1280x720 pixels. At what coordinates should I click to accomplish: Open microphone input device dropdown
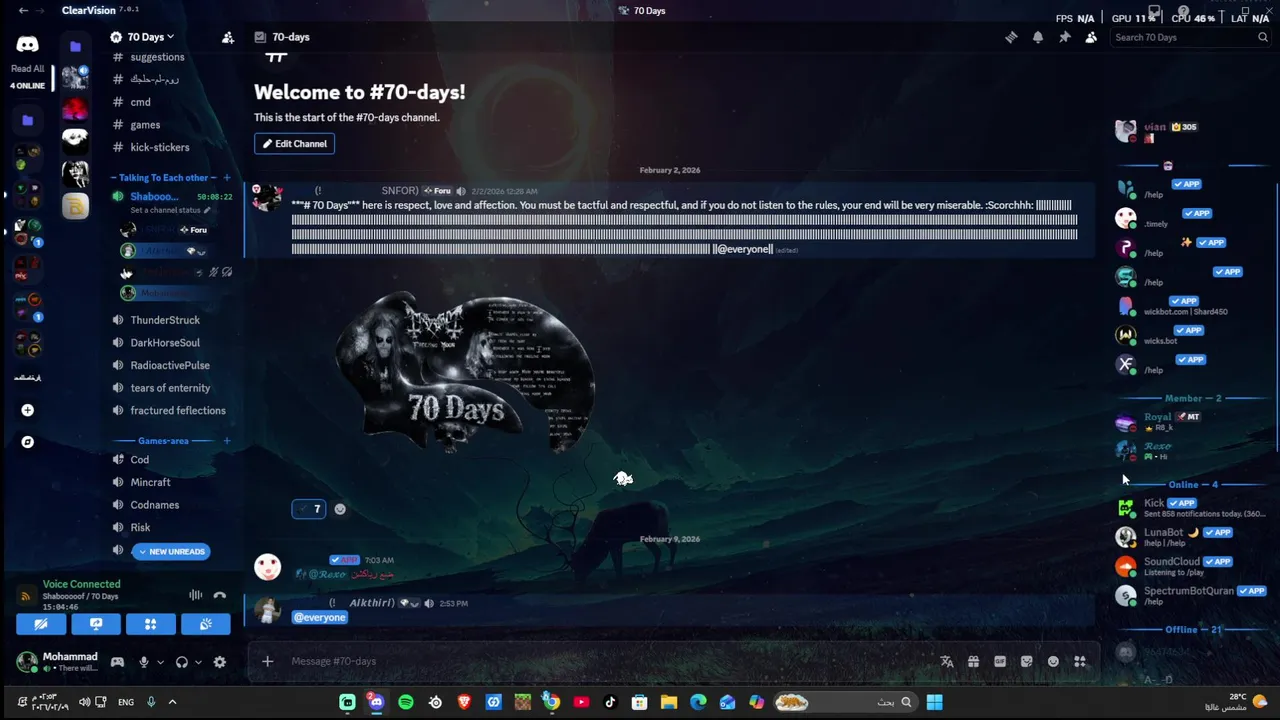coord(160,662)
